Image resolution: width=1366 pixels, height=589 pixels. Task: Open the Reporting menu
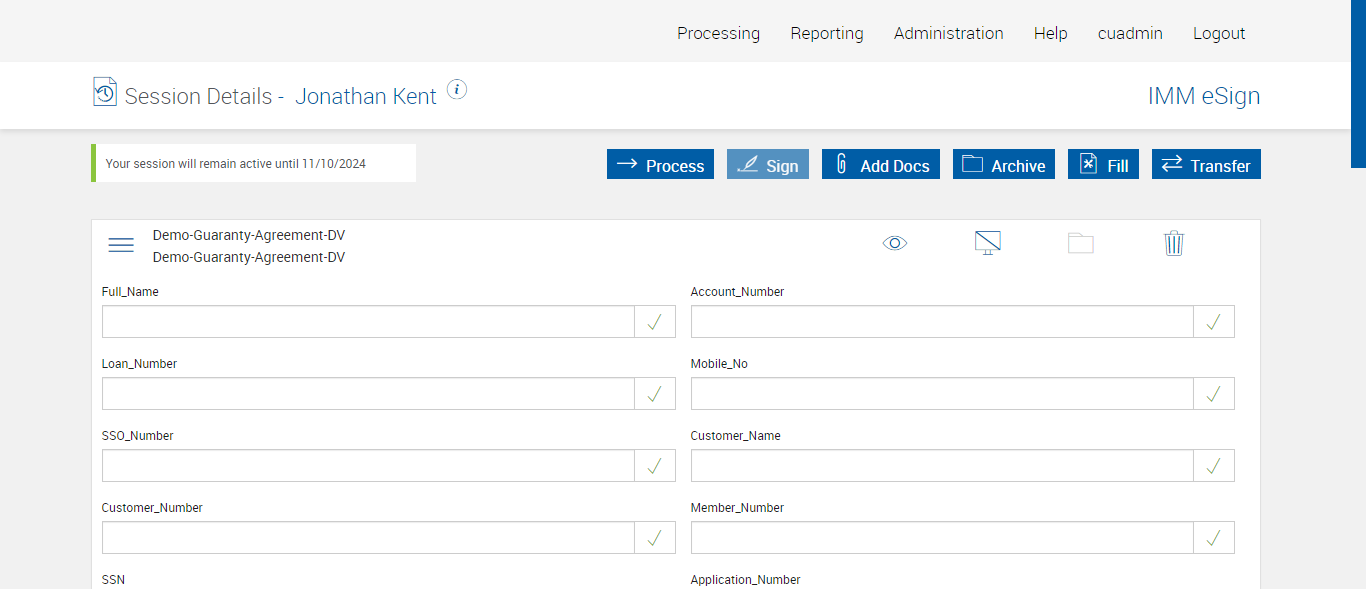click(x=827, y=33)
